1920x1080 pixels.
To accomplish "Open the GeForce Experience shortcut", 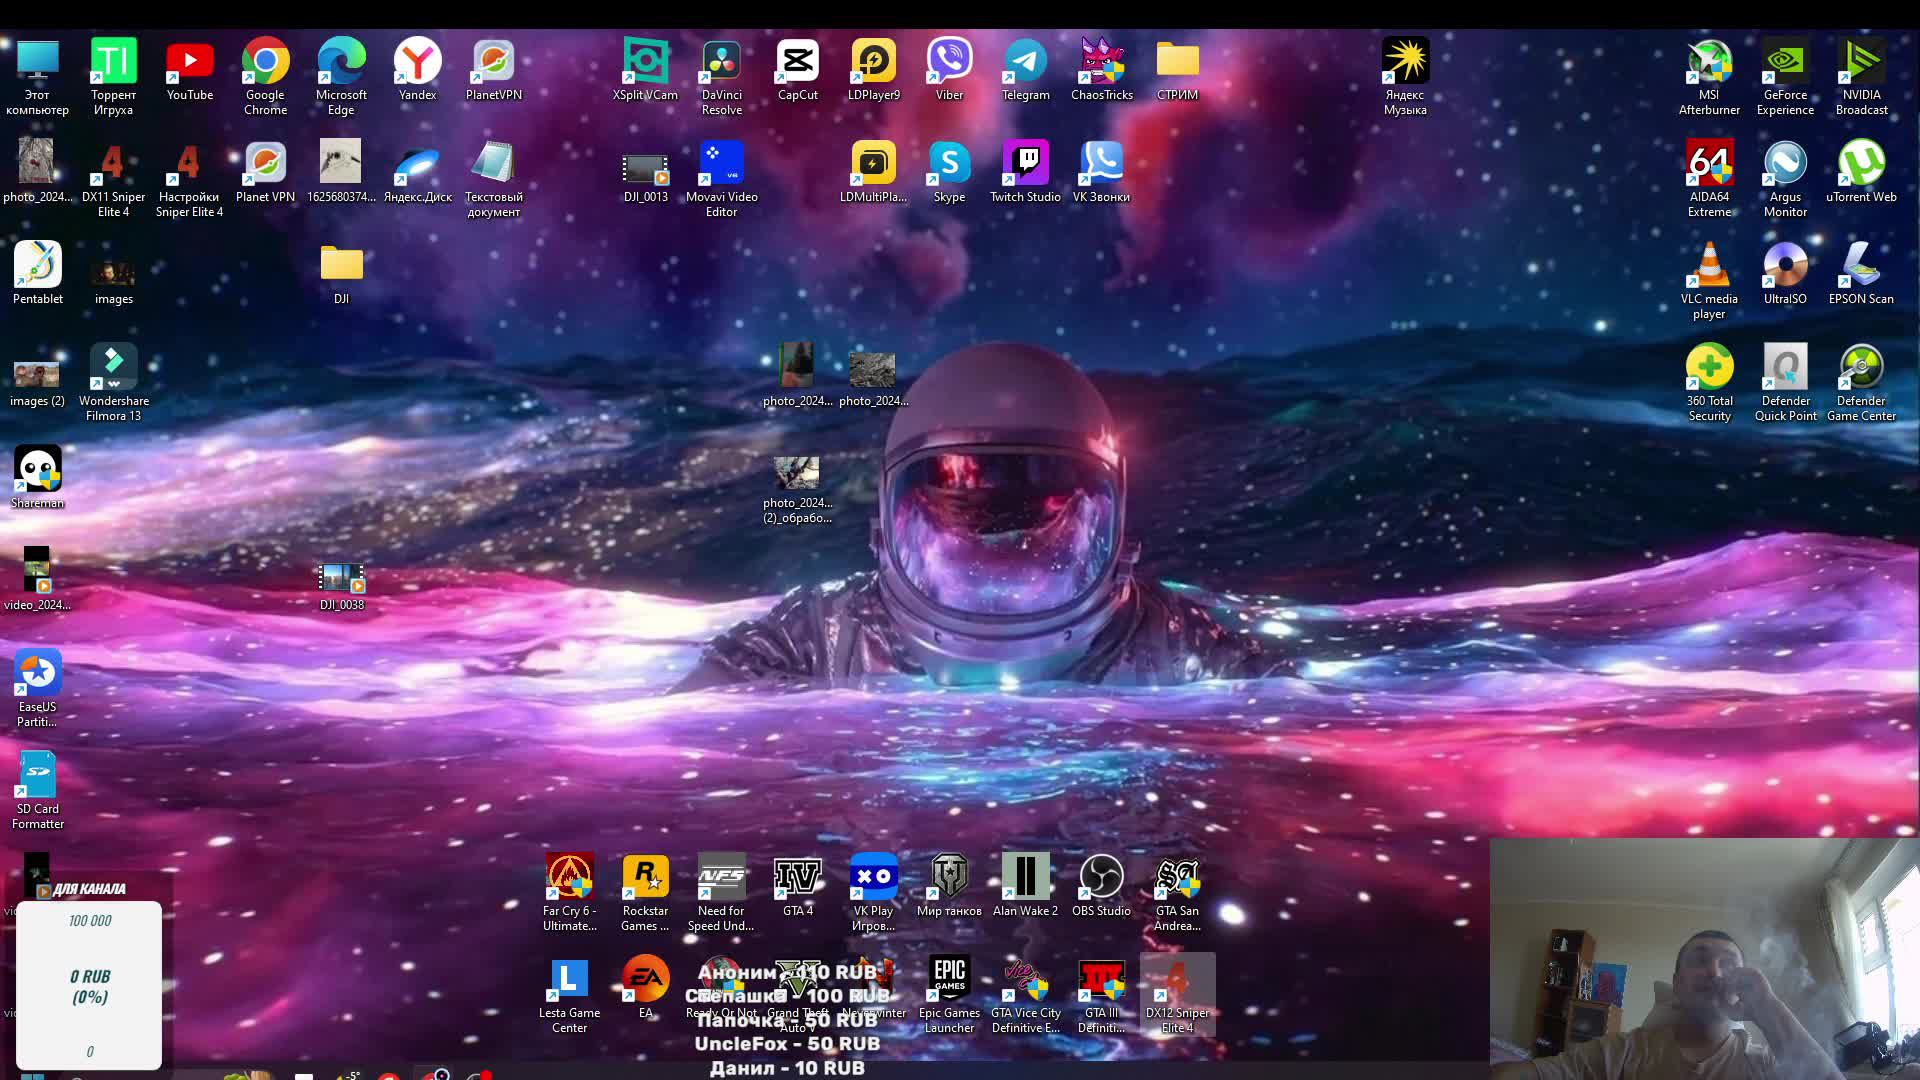I will click(x=1785, y=62).
